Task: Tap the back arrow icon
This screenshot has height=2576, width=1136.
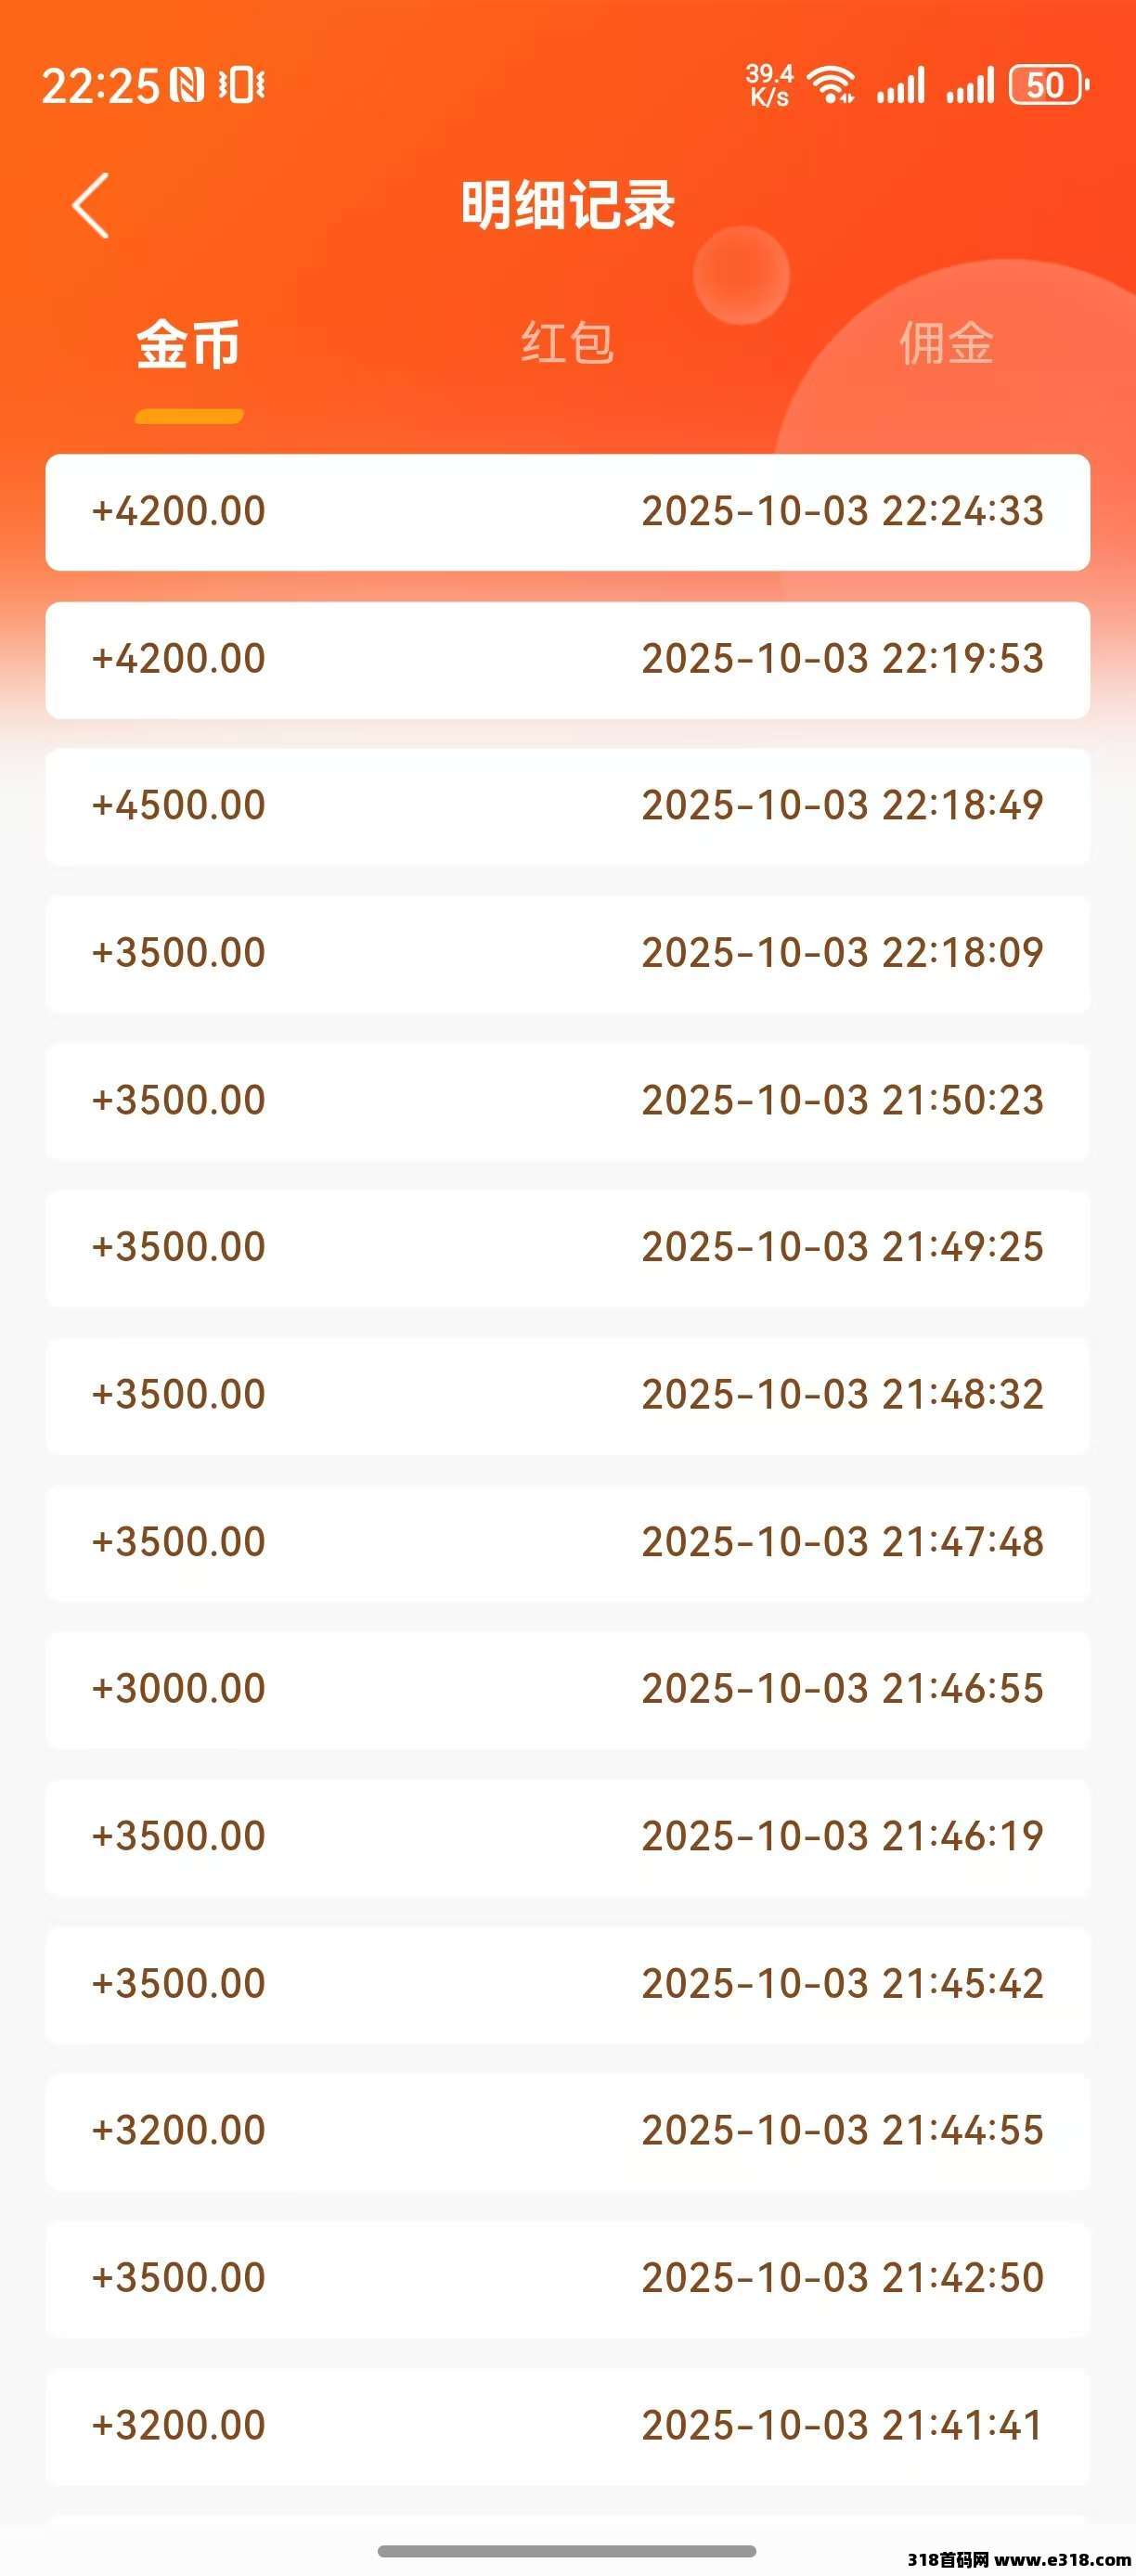Action: [x=90, y=205]
